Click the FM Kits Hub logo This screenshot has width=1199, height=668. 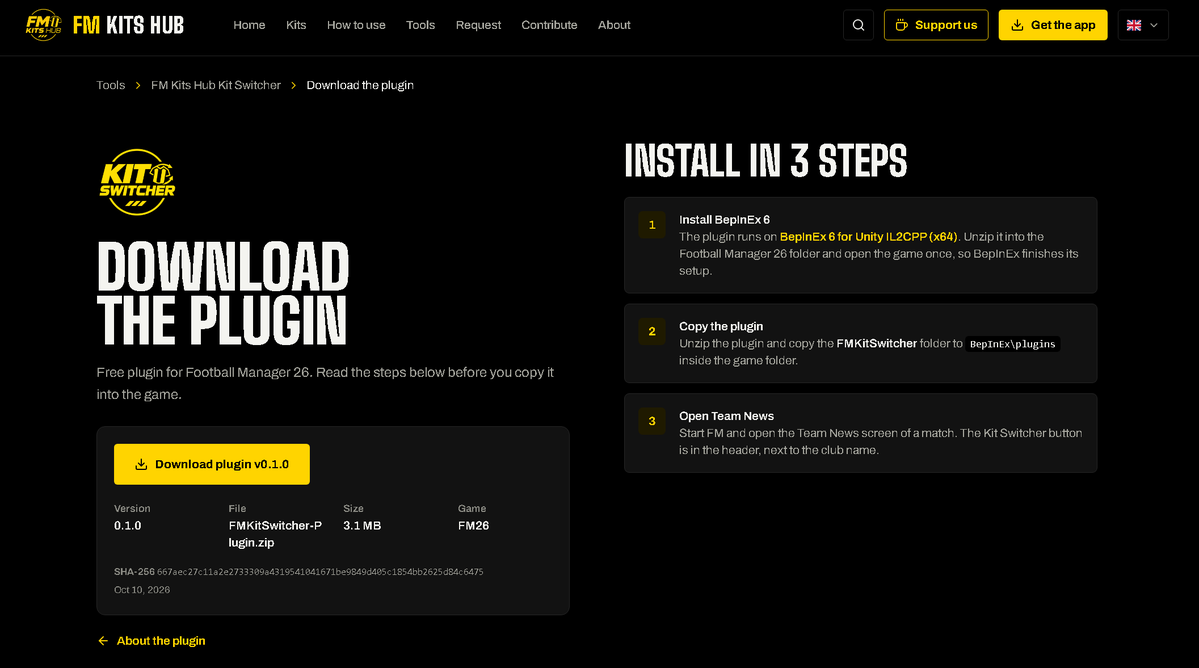point(105,25)
